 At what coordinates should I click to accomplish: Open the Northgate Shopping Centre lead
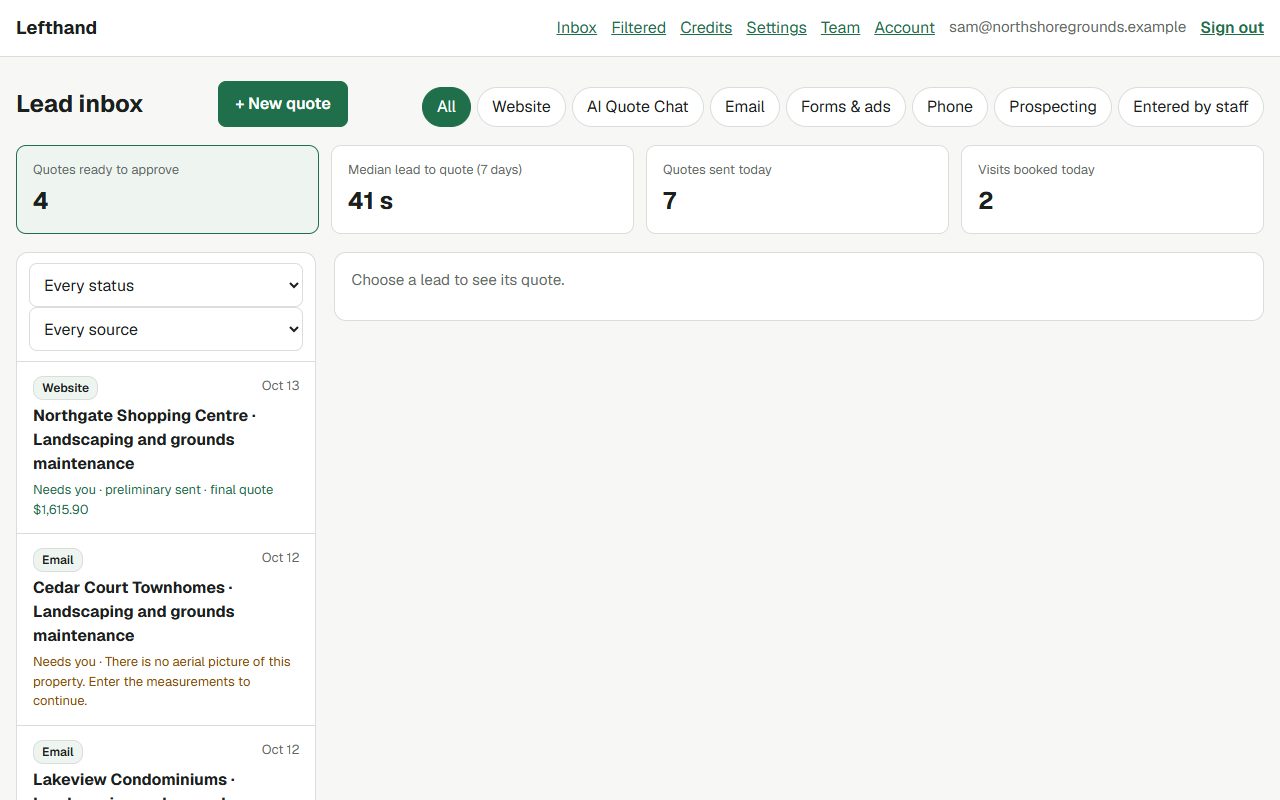tap(166, 448)
